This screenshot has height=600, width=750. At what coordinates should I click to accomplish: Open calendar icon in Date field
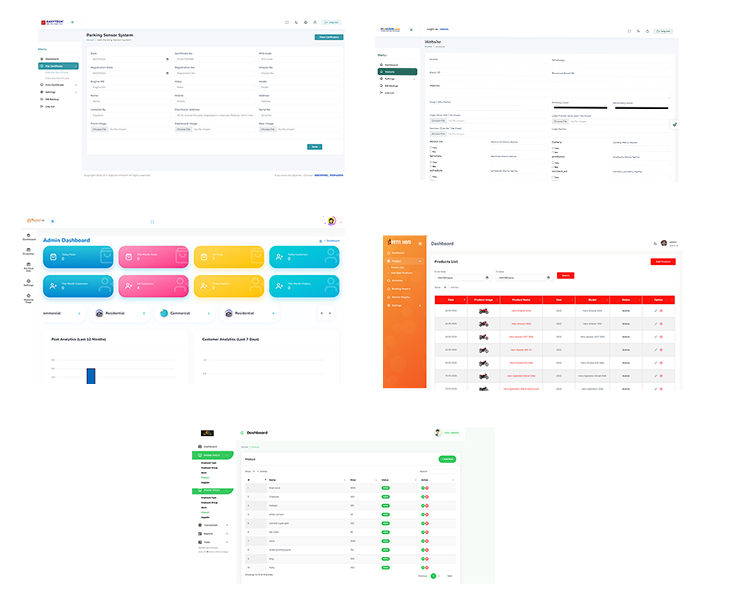pyautogui.click(x=168, y=59)
